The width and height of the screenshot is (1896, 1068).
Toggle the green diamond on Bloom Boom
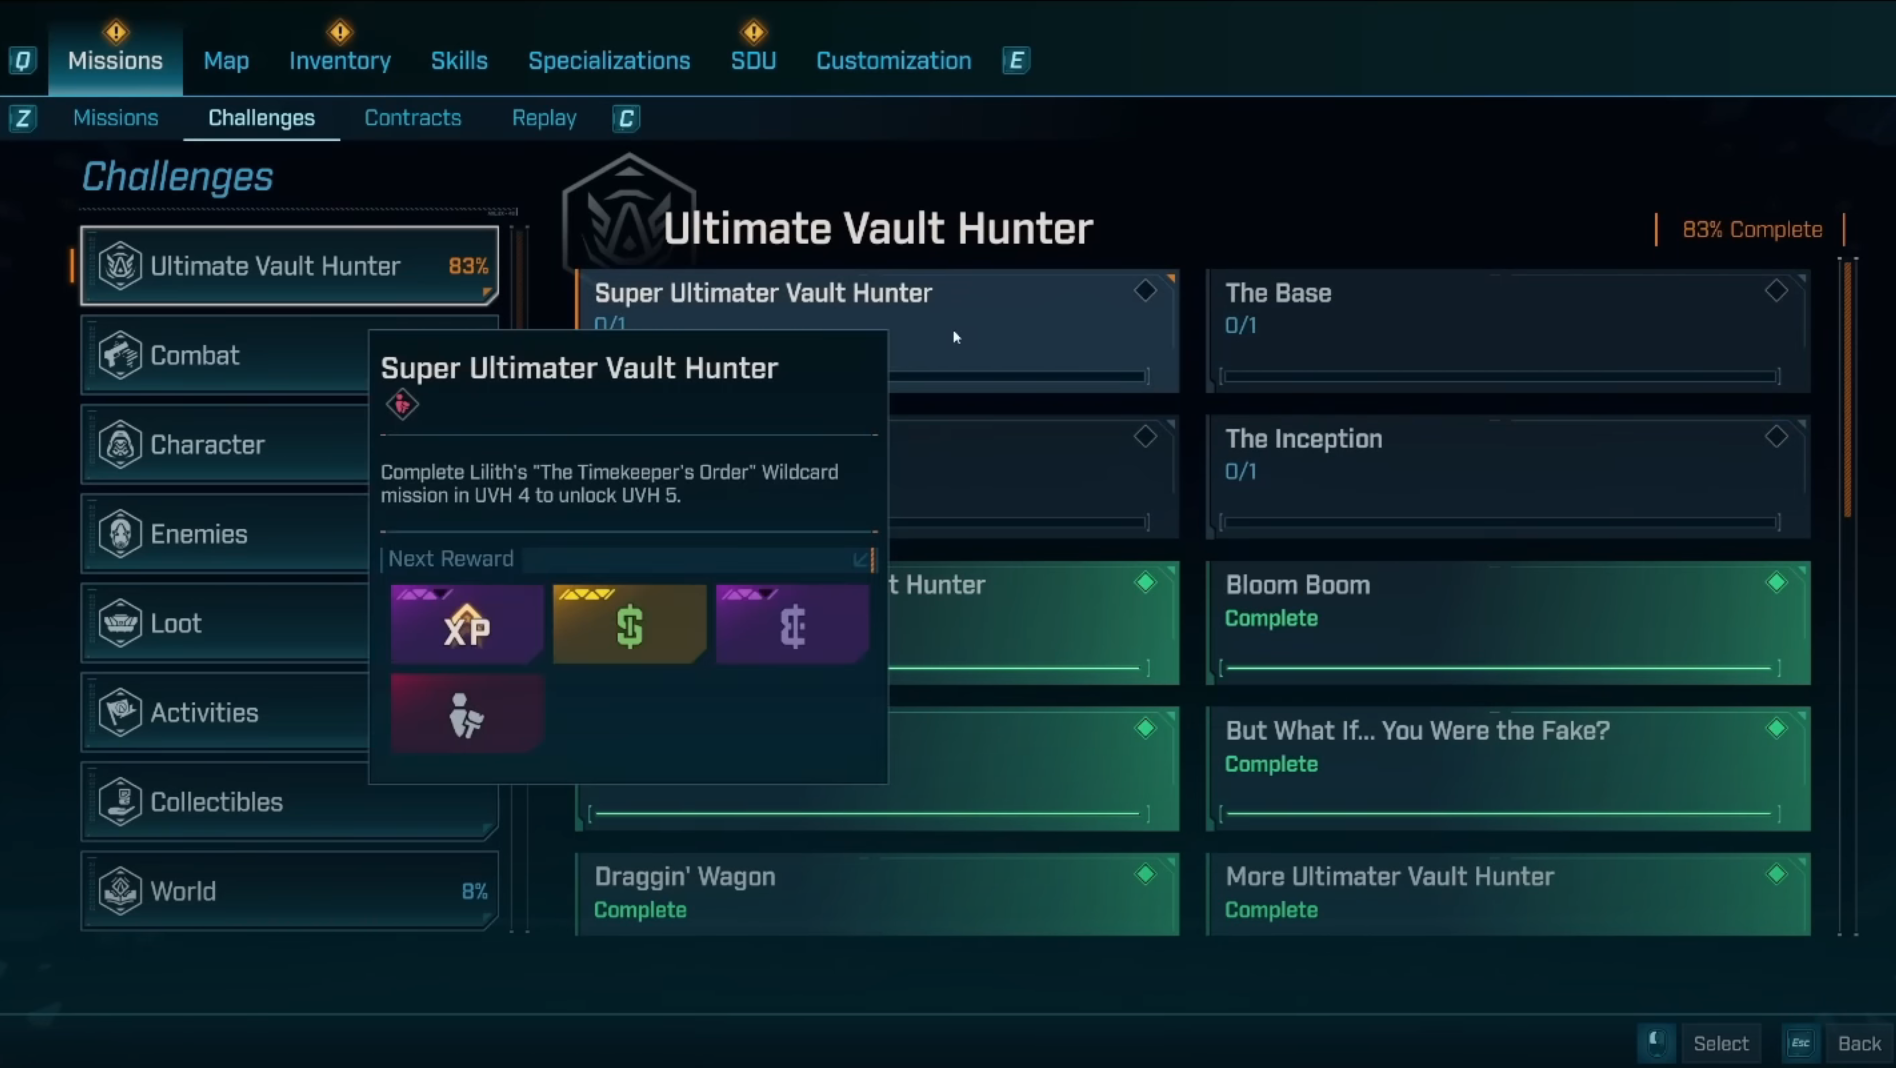coord(1776,582)
